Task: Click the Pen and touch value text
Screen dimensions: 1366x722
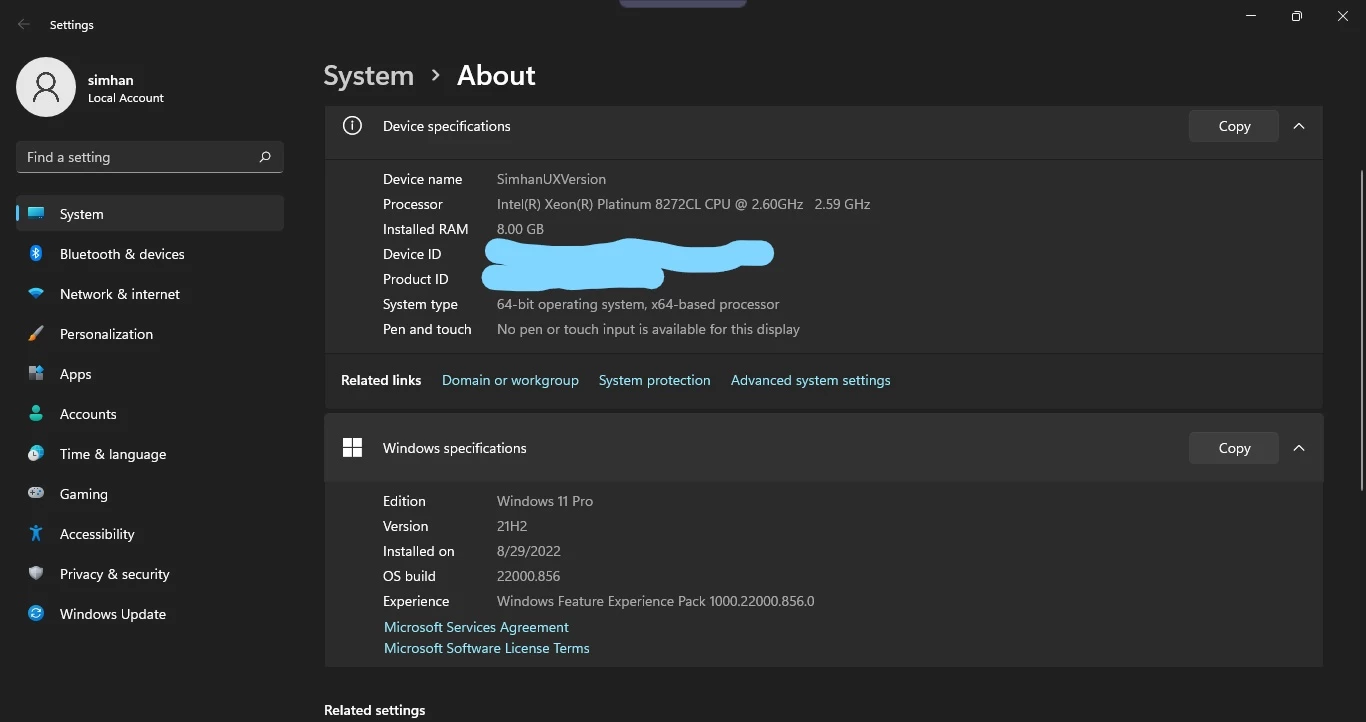Action: [x=648, y=329]
